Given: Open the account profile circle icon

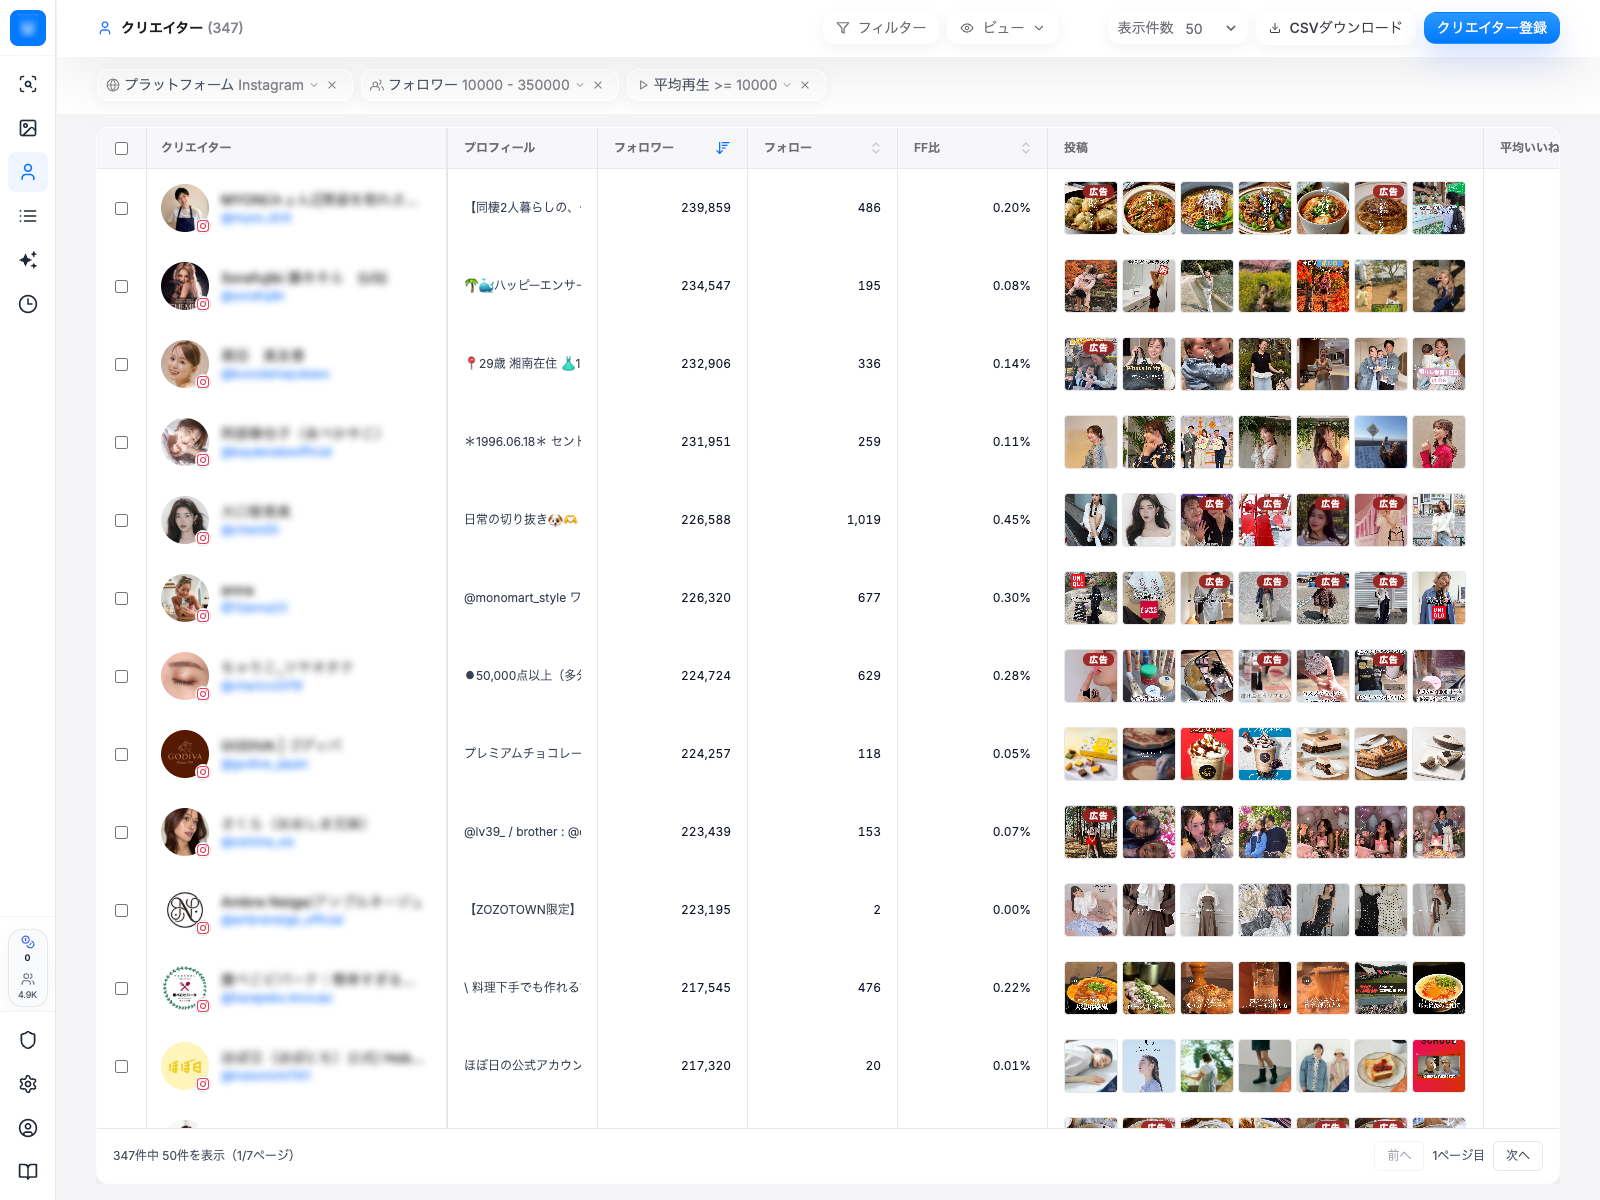Looking at the screenshot, I should point(28,1128).
